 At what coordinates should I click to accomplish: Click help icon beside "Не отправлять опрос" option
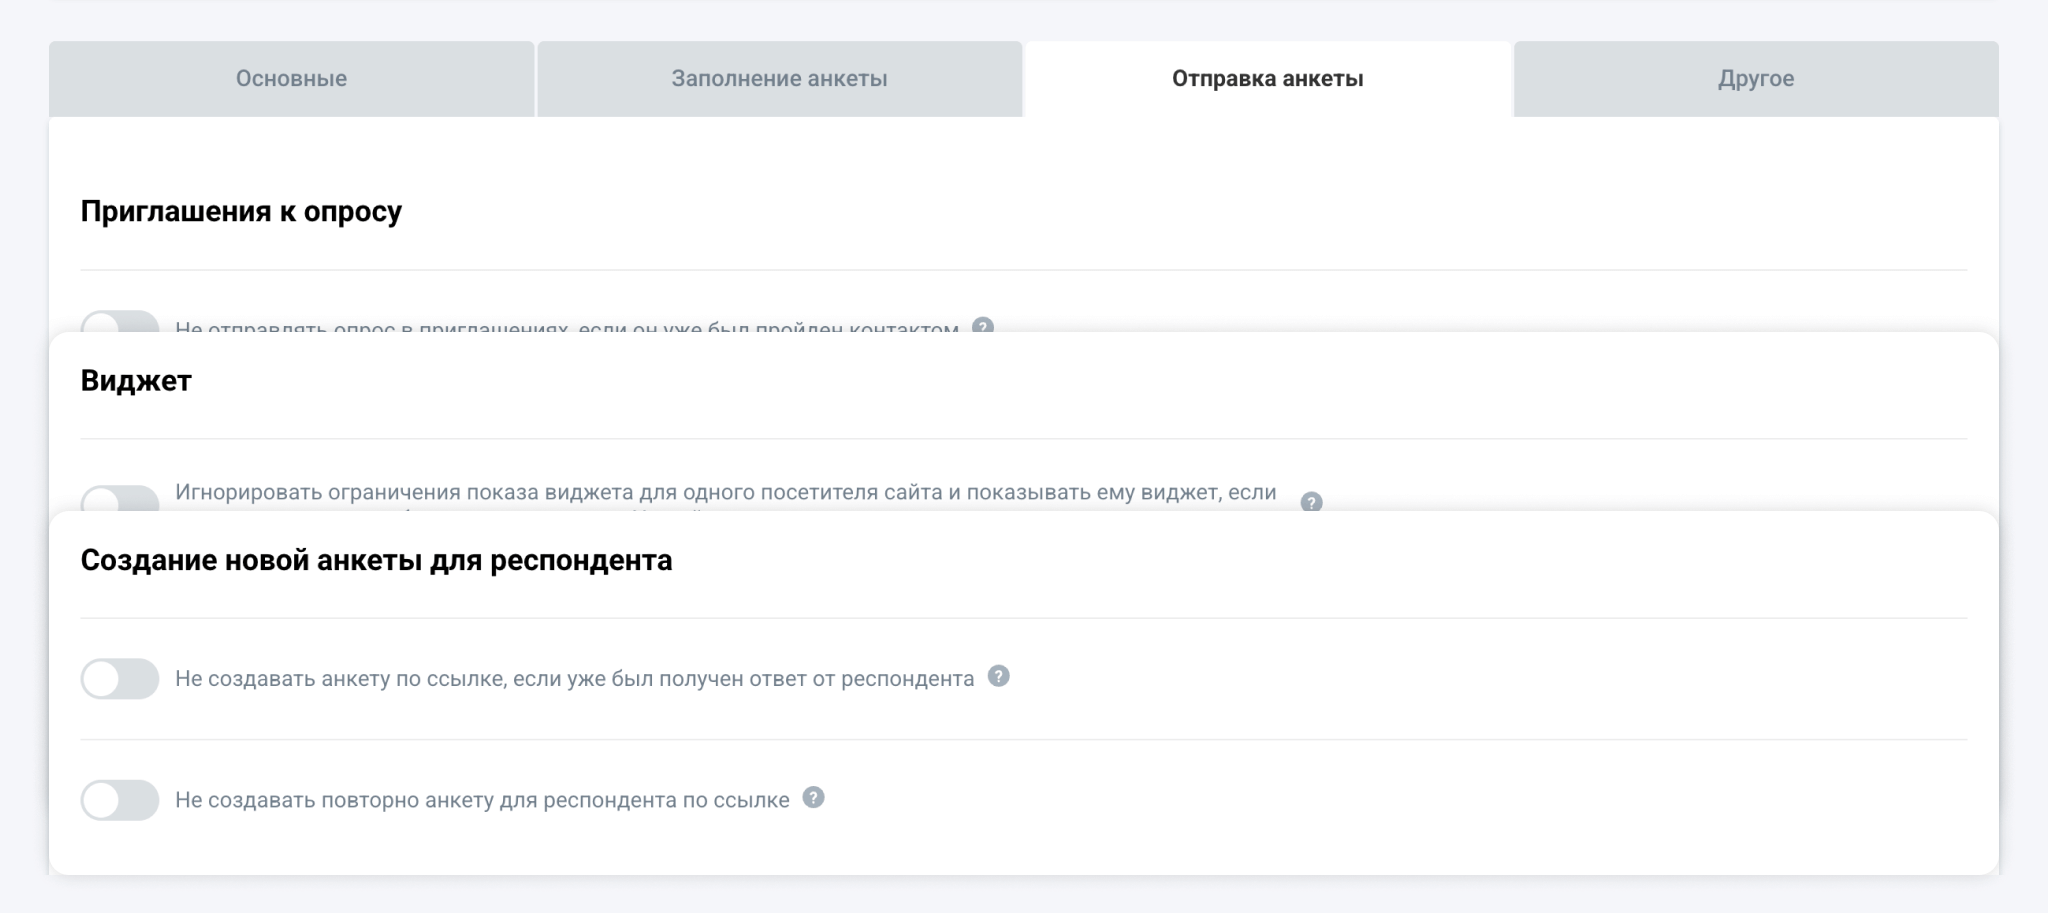point(983,325)
